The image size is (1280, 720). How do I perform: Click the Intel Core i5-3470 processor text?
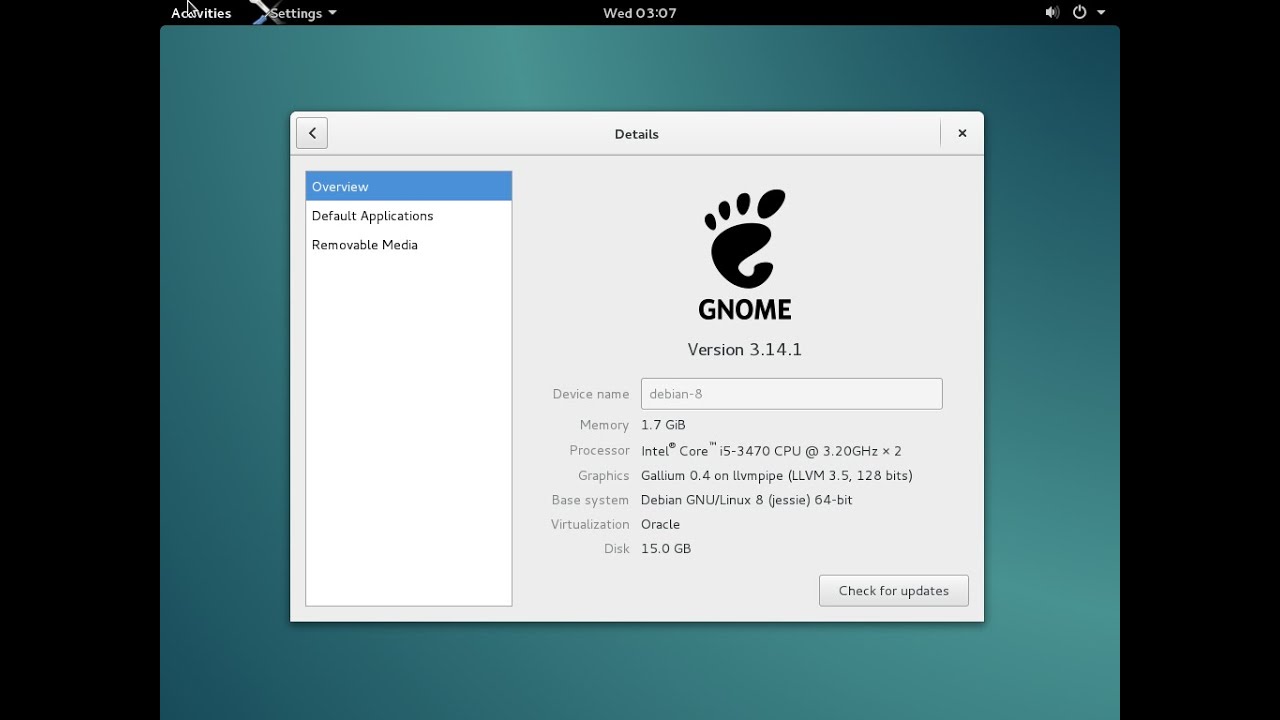coord(771,450)
